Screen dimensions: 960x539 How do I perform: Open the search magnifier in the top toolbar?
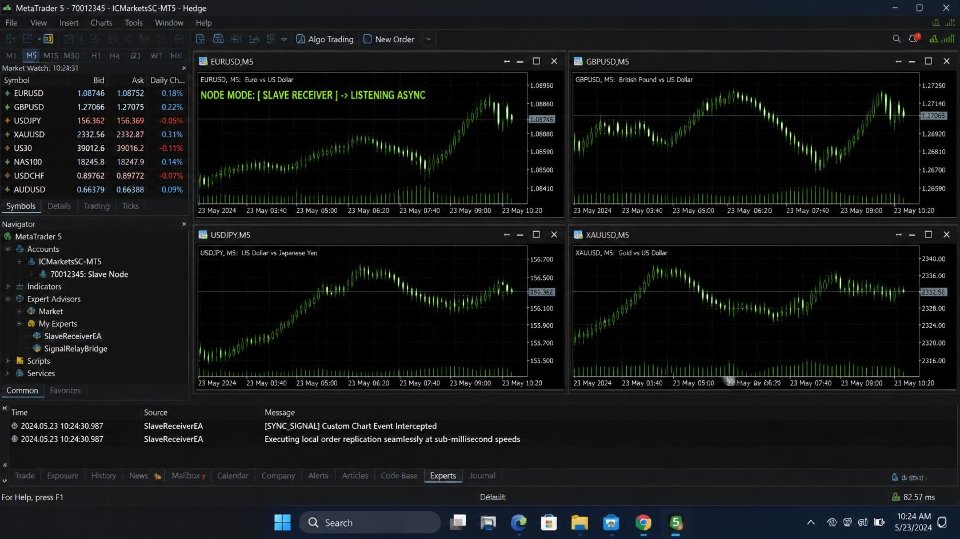click(896, 39)
